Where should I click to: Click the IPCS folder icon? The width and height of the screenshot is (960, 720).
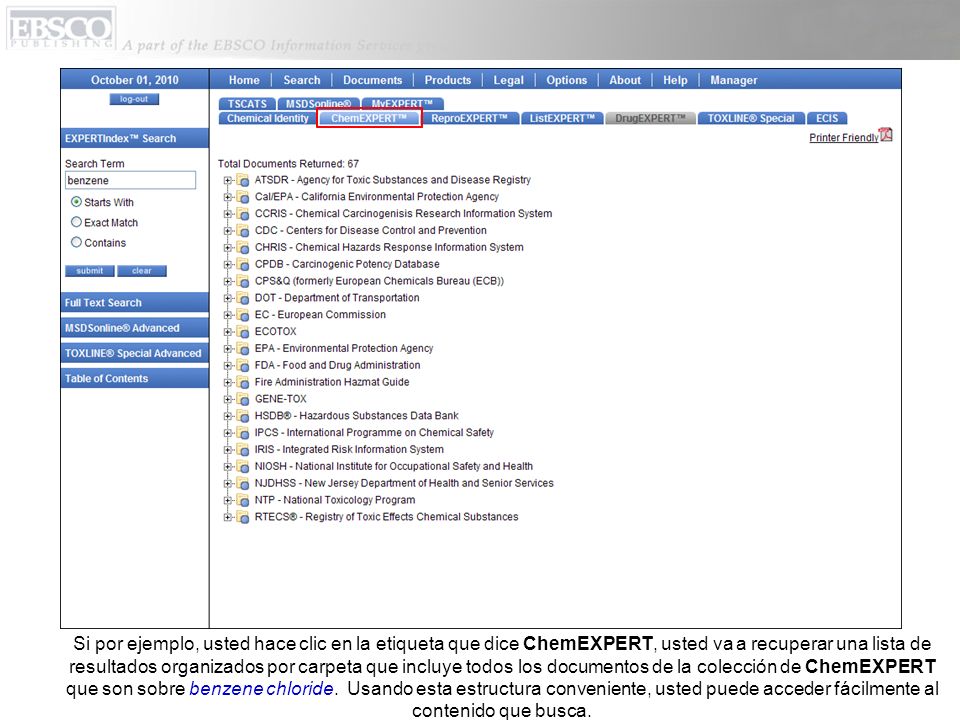(x=243, y=433)
